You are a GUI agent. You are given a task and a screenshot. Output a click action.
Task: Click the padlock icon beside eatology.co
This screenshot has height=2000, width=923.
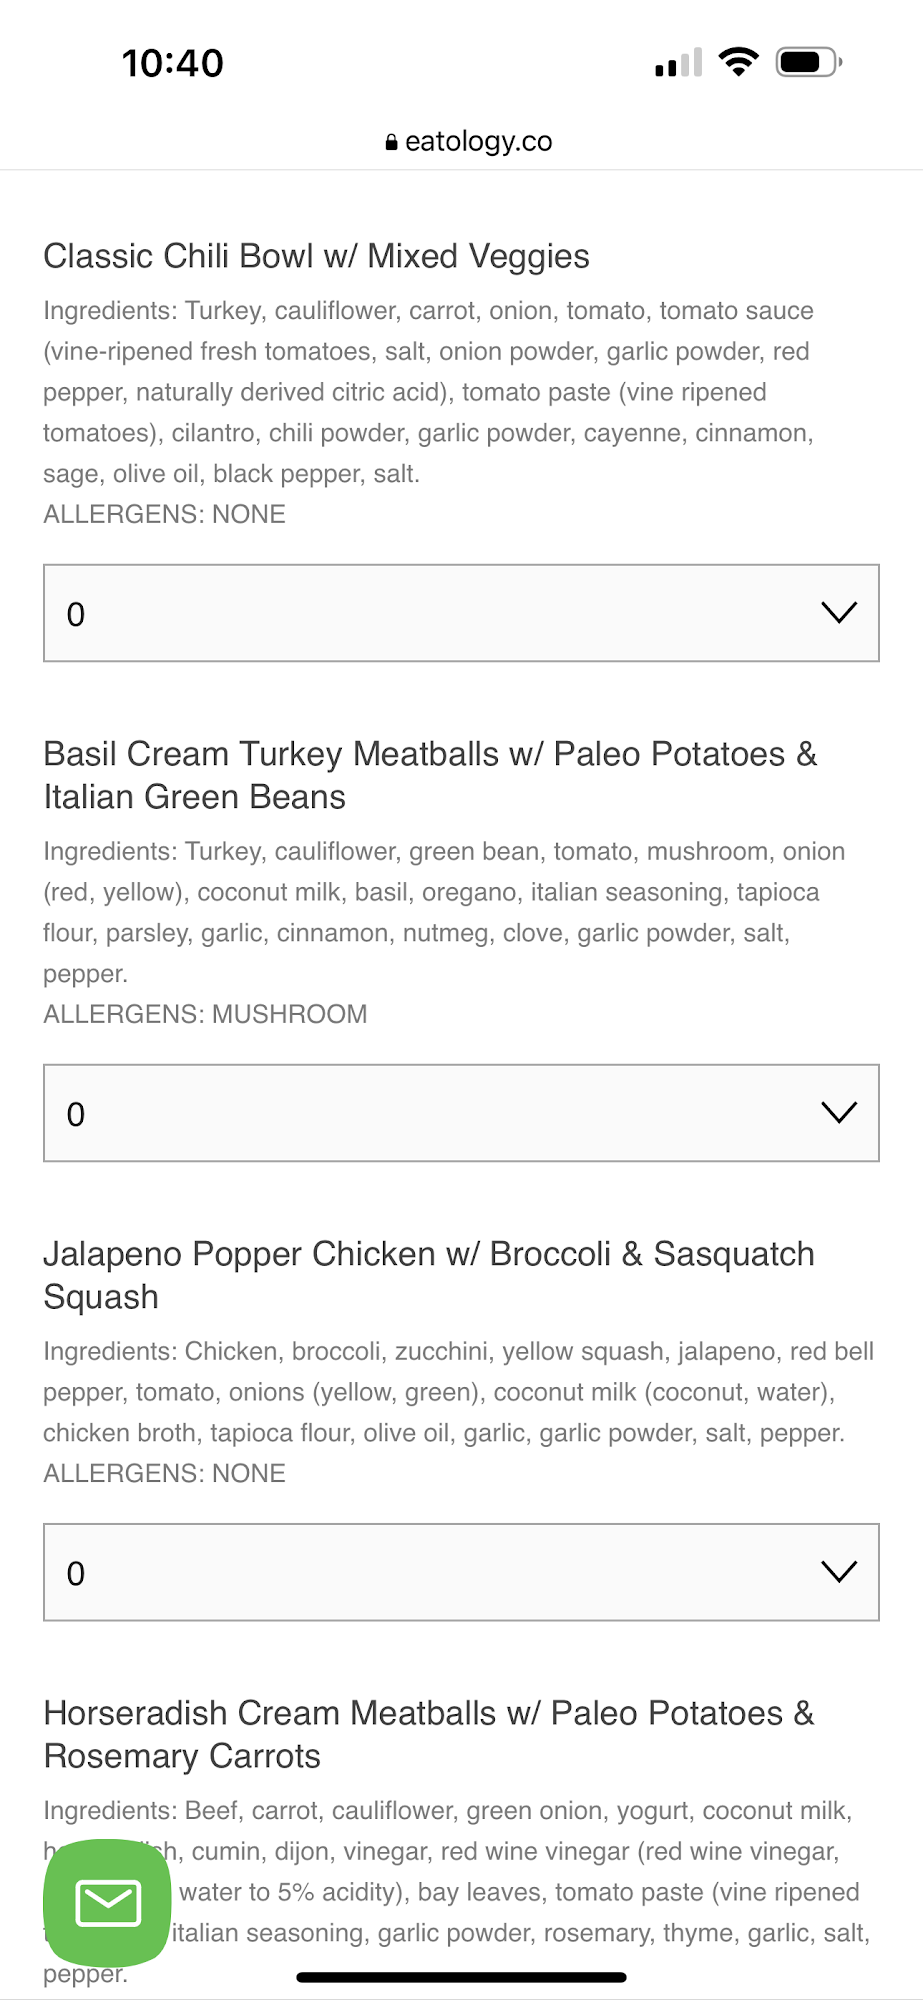pos(391,143)
